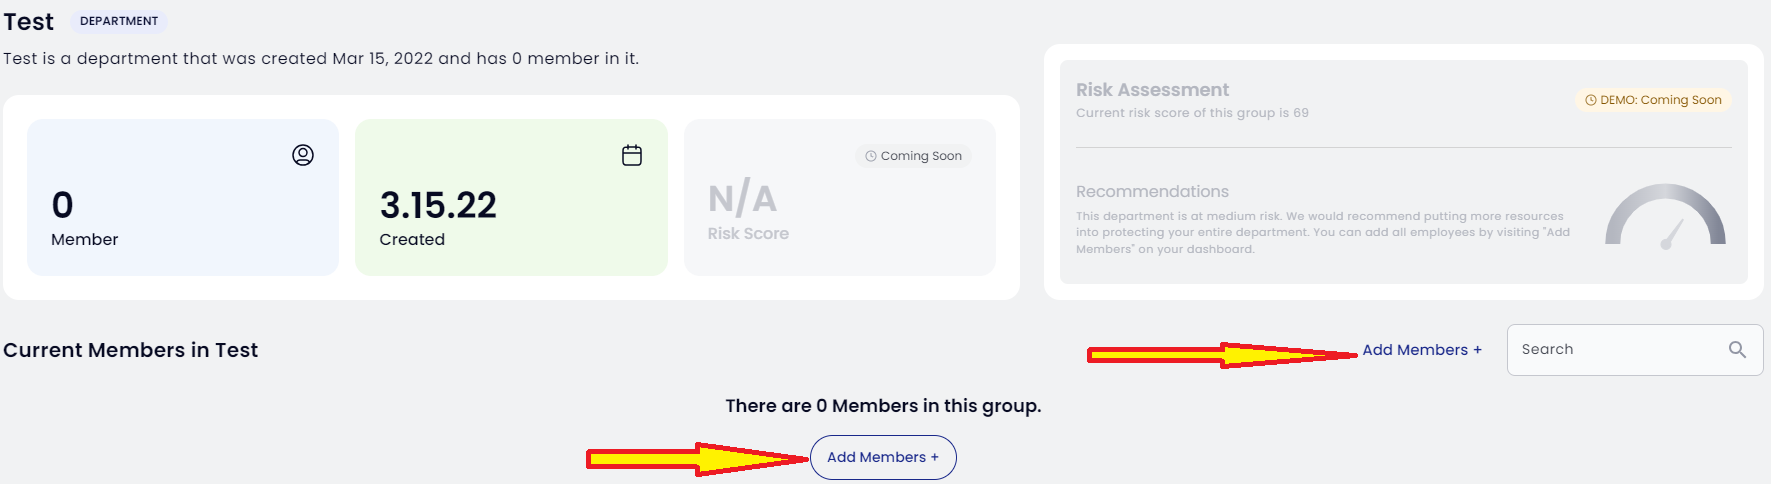Click the department description sentence
The width and height of the screenshot is (1771, 484).
321,58
